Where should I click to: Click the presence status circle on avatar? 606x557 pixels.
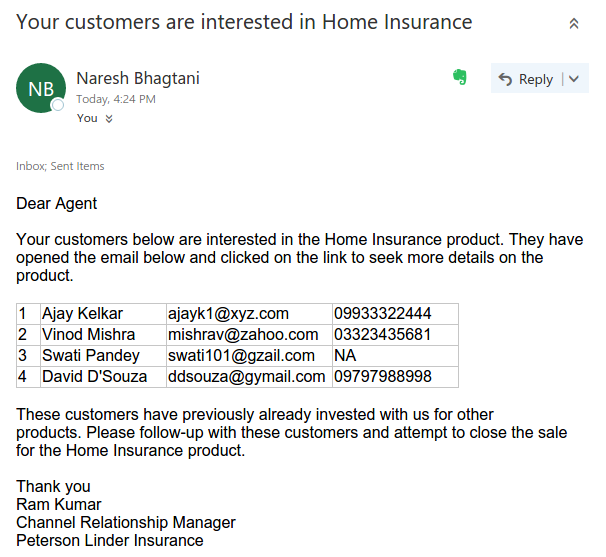tap(58, 105)
